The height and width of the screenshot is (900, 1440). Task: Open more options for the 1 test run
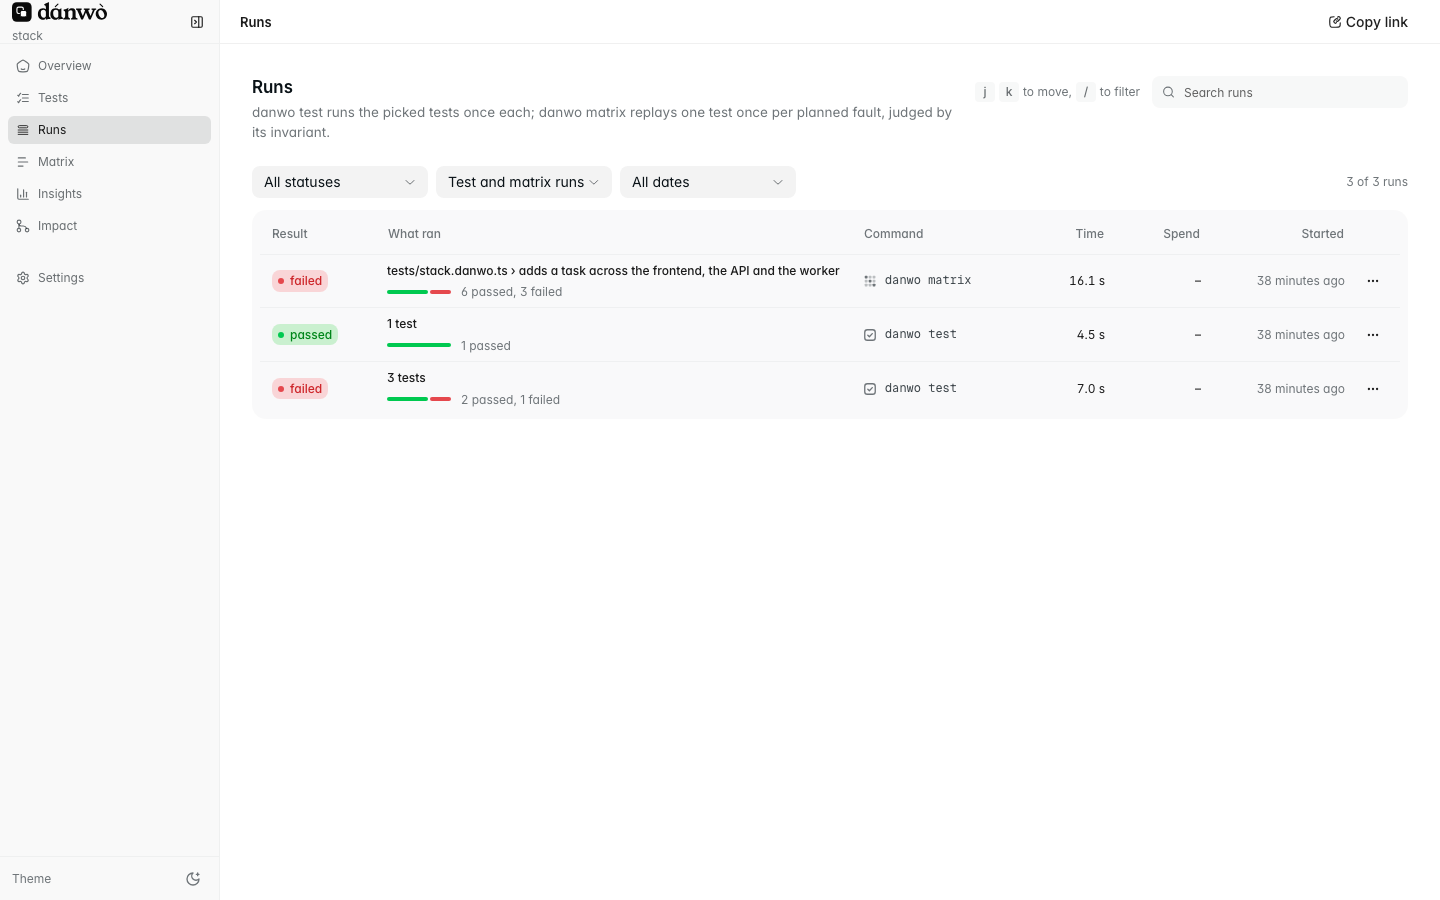pos(1373,335)
